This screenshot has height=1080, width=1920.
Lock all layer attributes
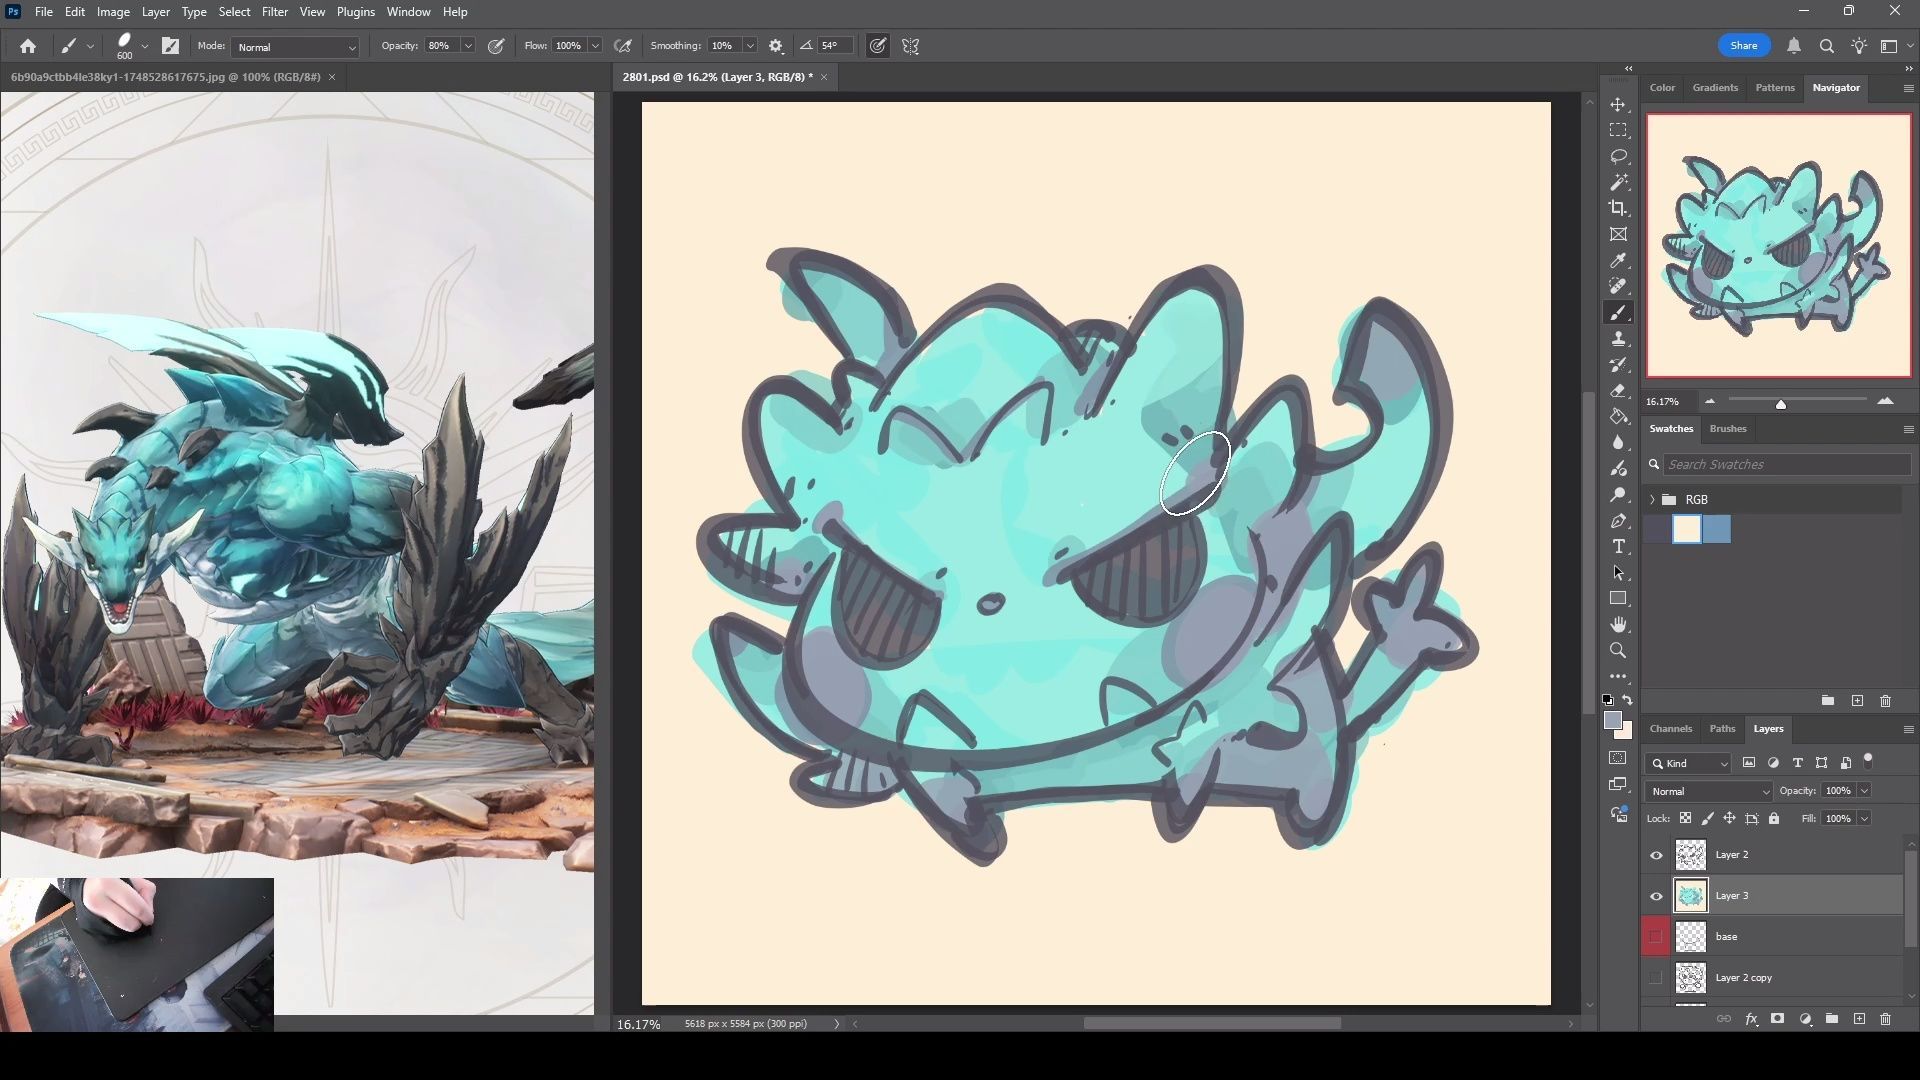tap(1774, 819)
